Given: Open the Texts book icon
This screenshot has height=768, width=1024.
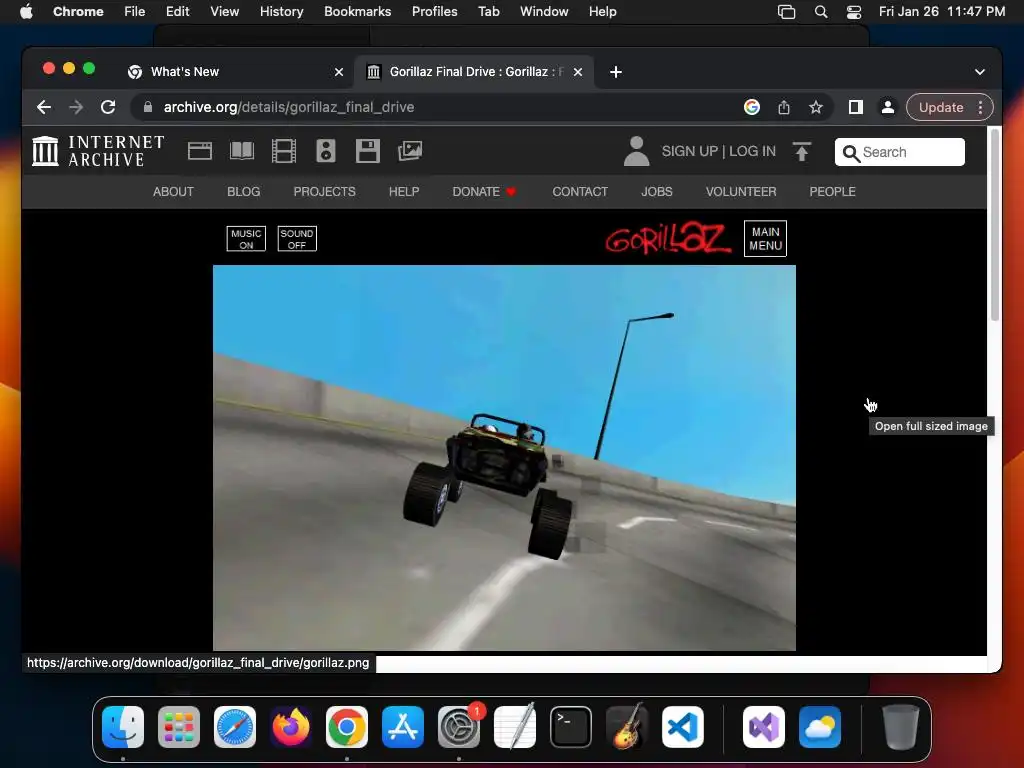Looking at the screenshot, I should click(242, 151).
